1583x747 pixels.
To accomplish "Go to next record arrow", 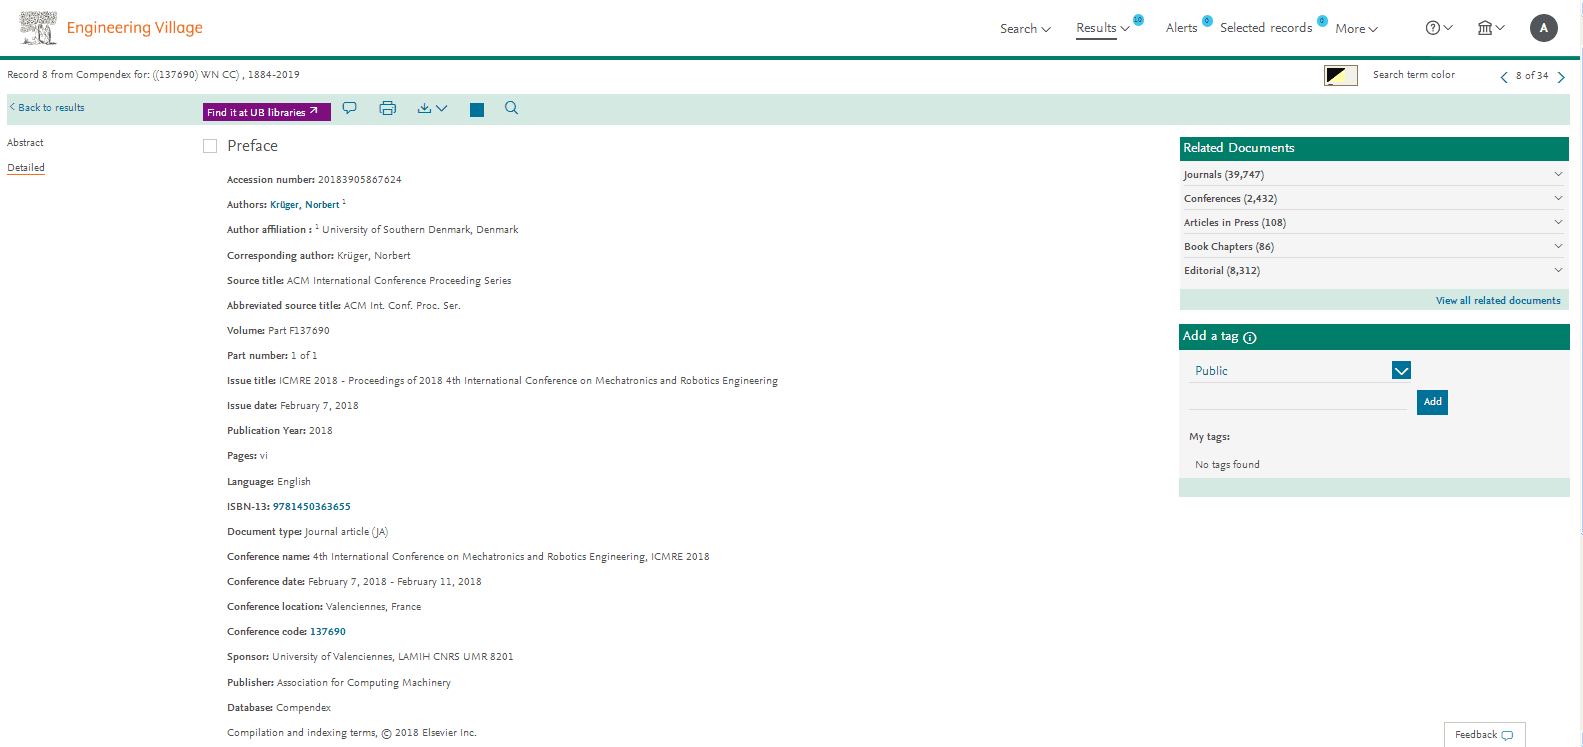I will [x=1561, y=77].
